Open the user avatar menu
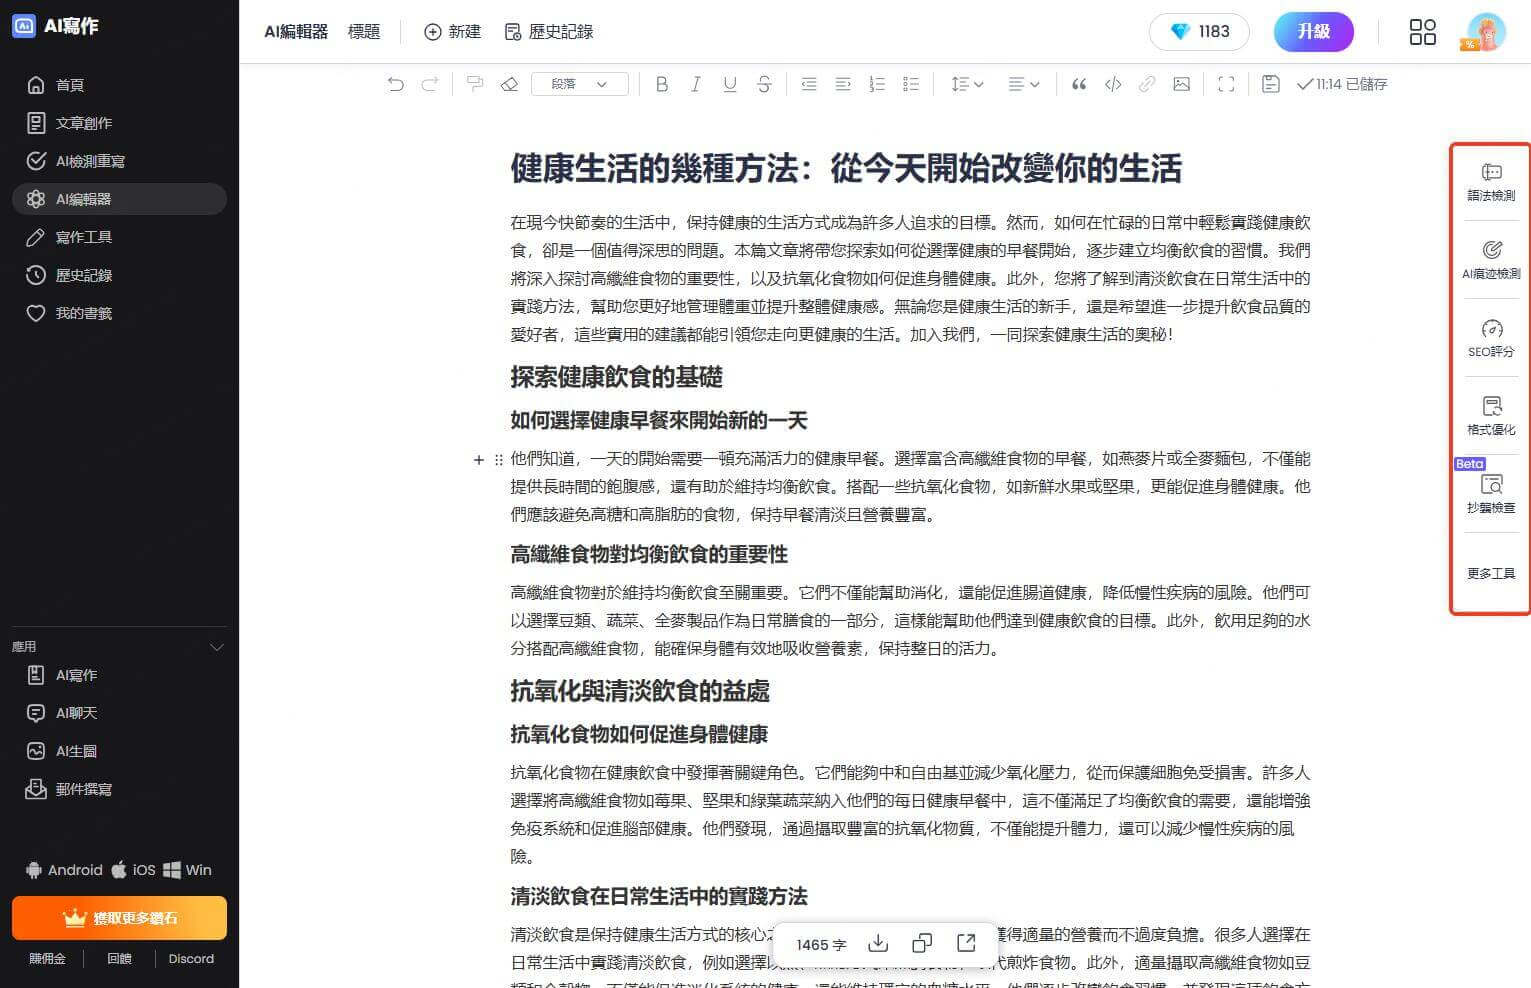Screen dimensions: 1531x988 pos(1486,32)
